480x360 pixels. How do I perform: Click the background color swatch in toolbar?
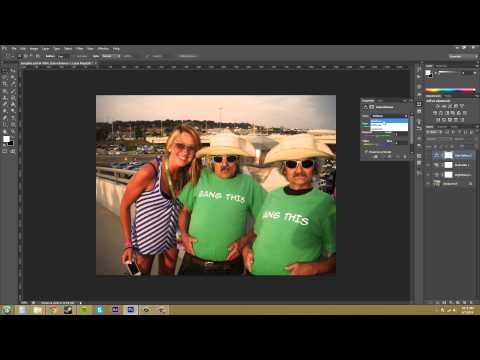(x=11, y=143)
